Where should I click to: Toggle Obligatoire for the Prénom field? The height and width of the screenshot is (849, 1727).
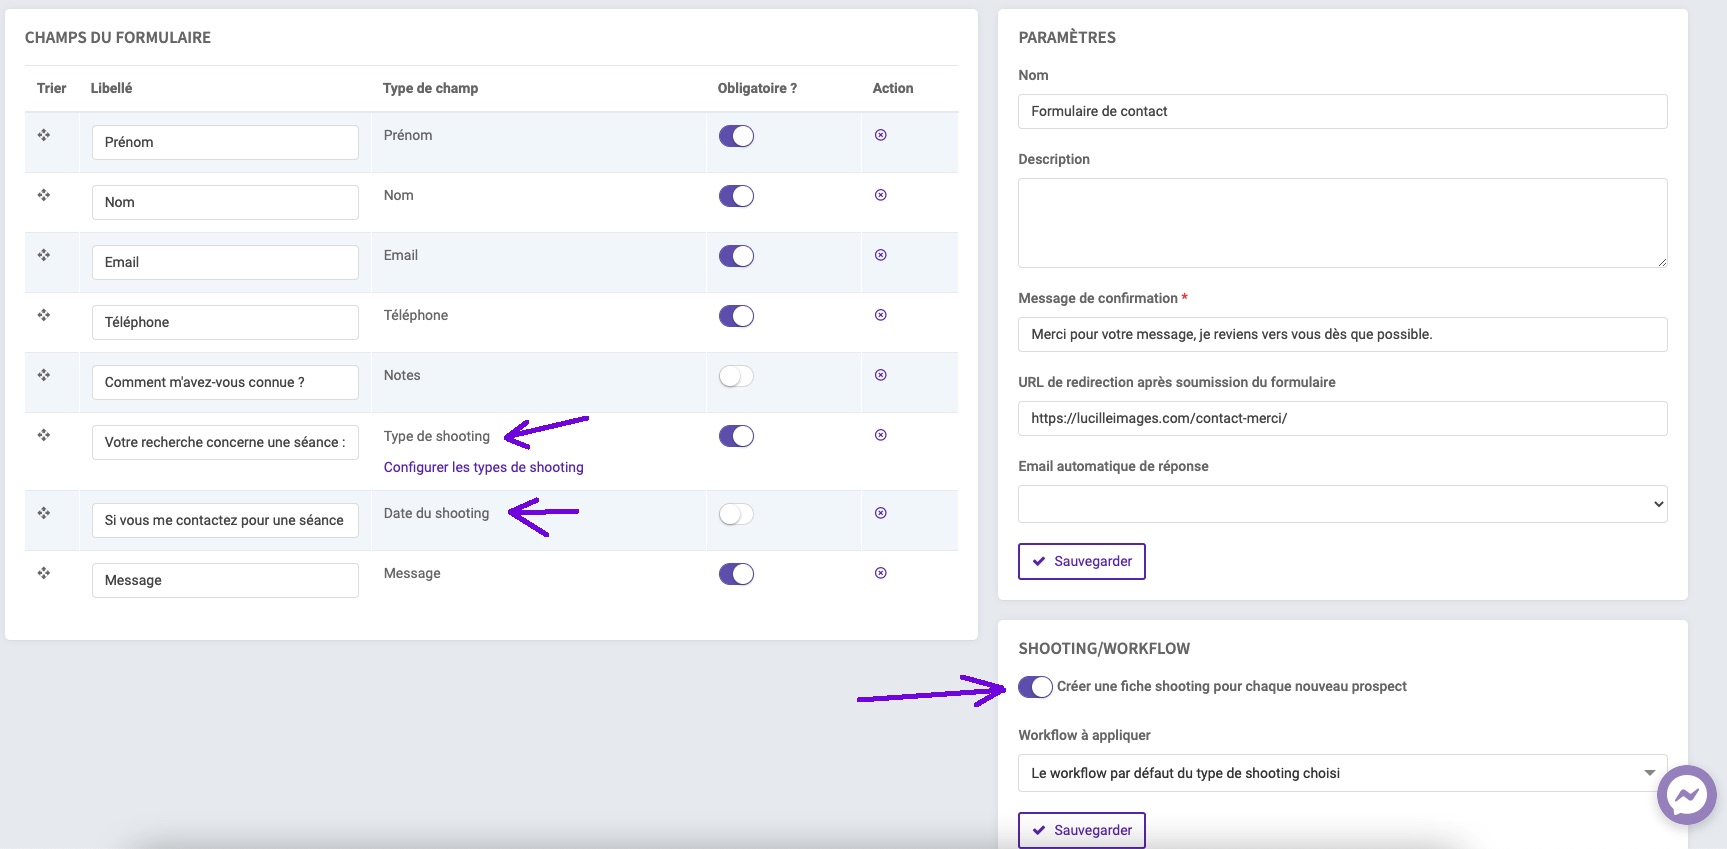tap(736, 136)
